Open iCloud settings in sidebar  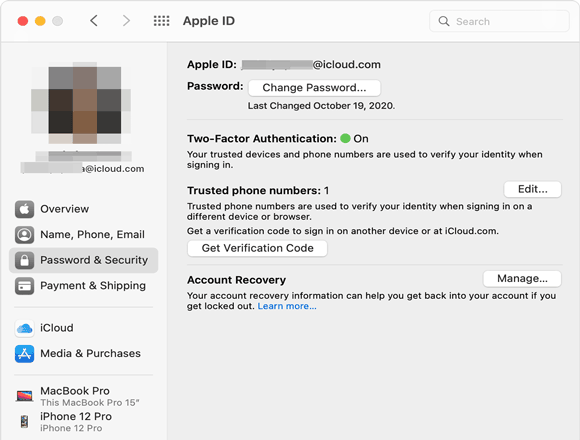coord(83,328)
